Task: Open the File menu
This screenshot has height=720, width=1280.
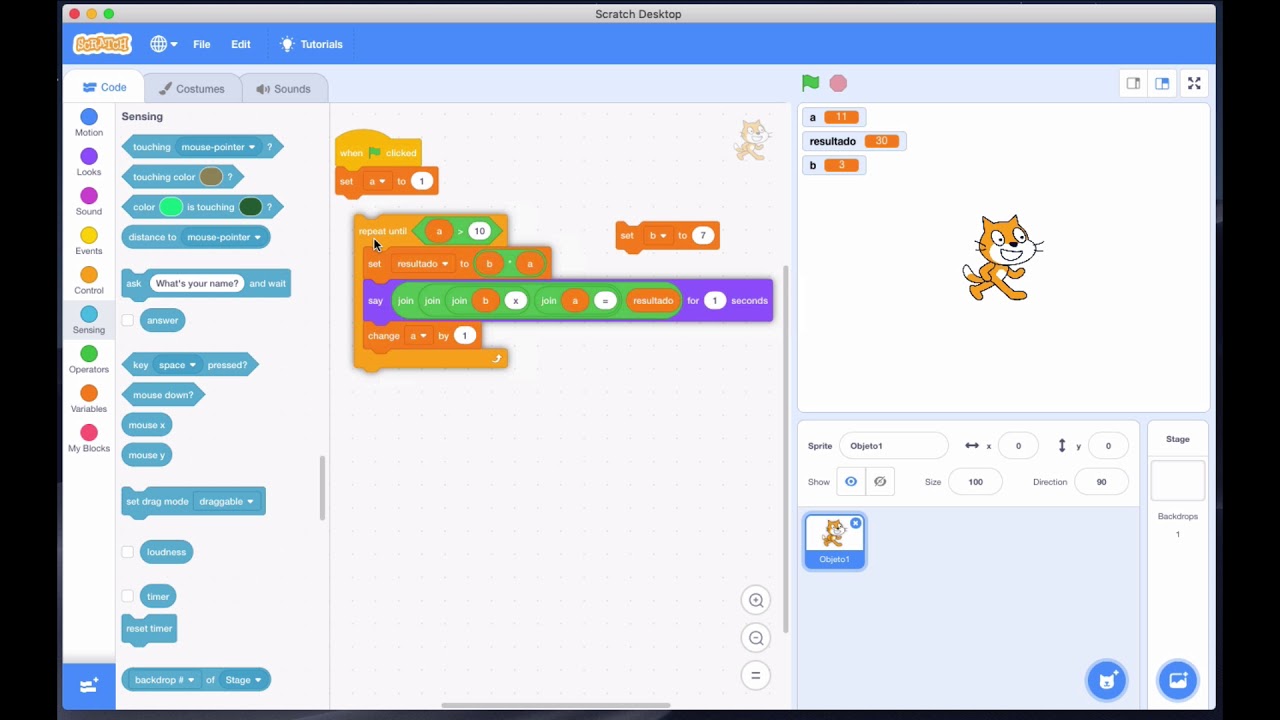Action: click(x=202, y=44)
